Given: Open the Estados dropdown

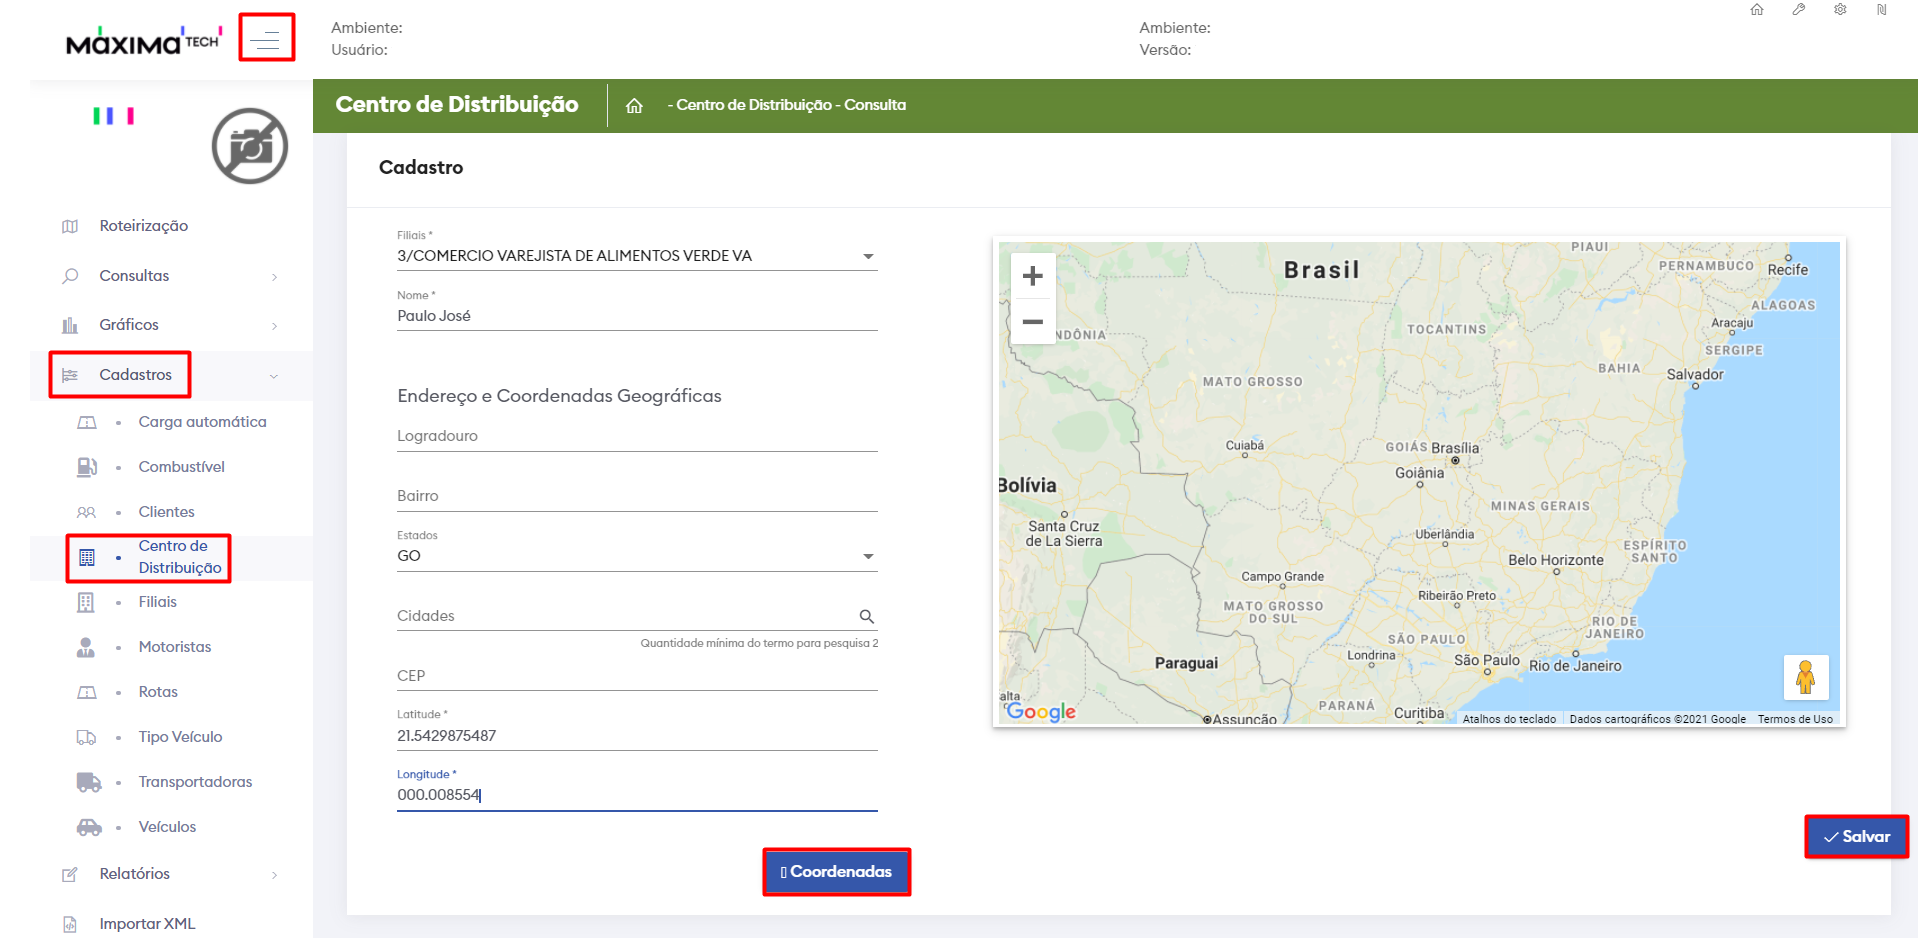Looking at the screenshot, I should (868, 557).
